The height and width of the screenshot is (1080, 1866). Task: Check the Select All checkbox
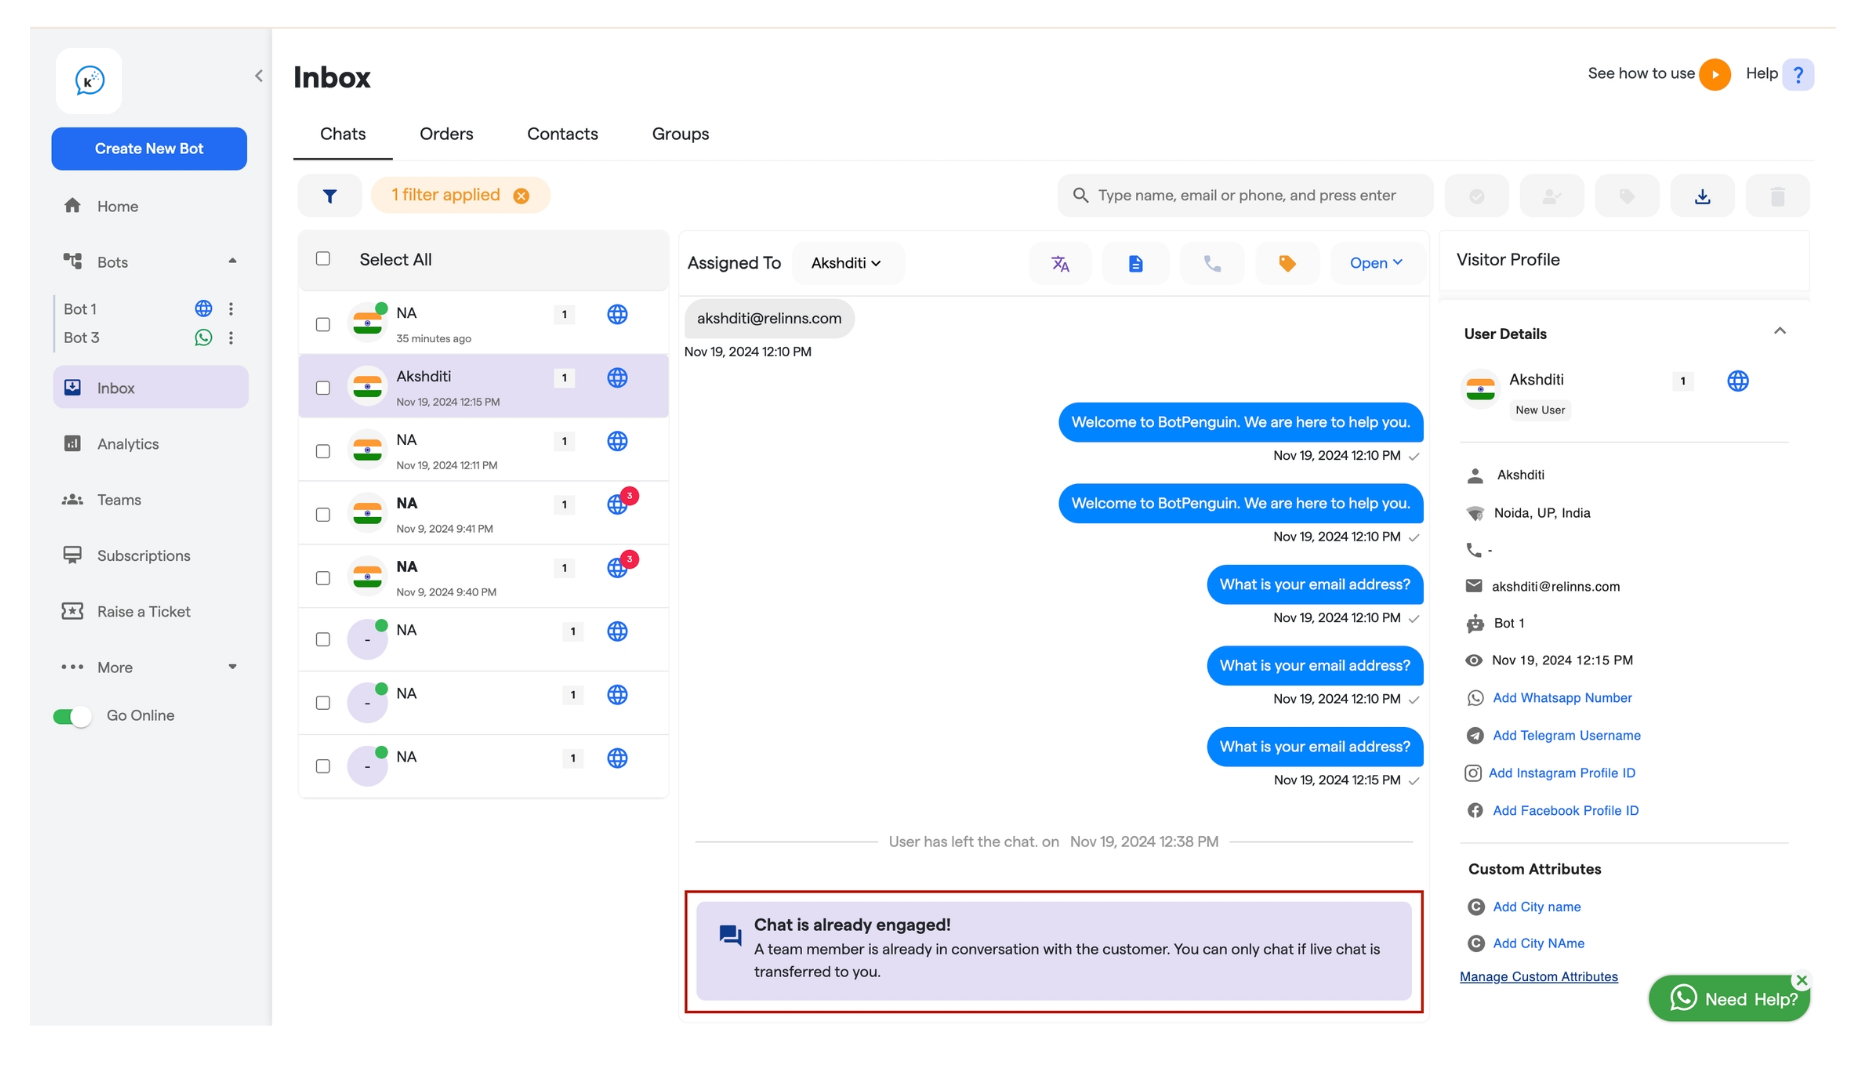[323, 259]
